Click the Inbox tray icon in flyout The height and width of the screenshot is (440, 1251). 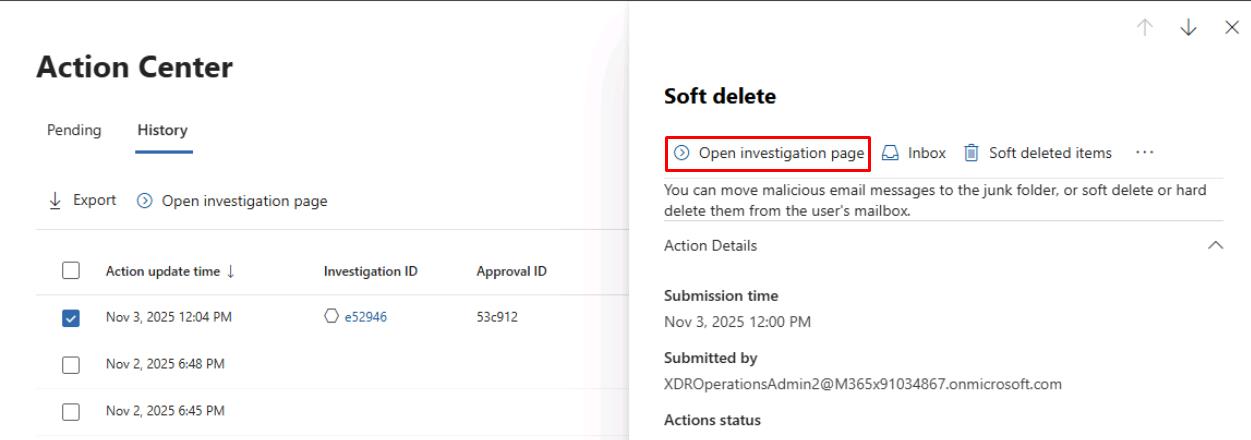pyautogui.click(x=890, y=153)
